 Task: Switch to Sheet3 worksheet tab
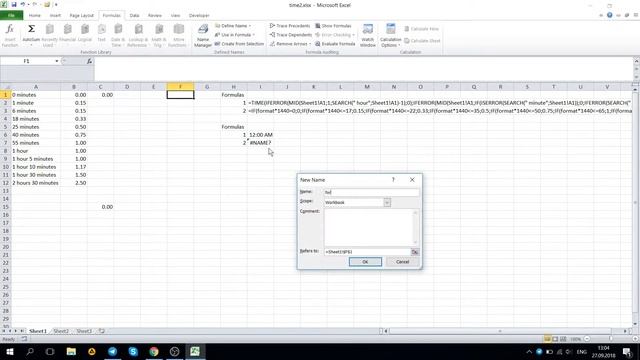point(84,331)
